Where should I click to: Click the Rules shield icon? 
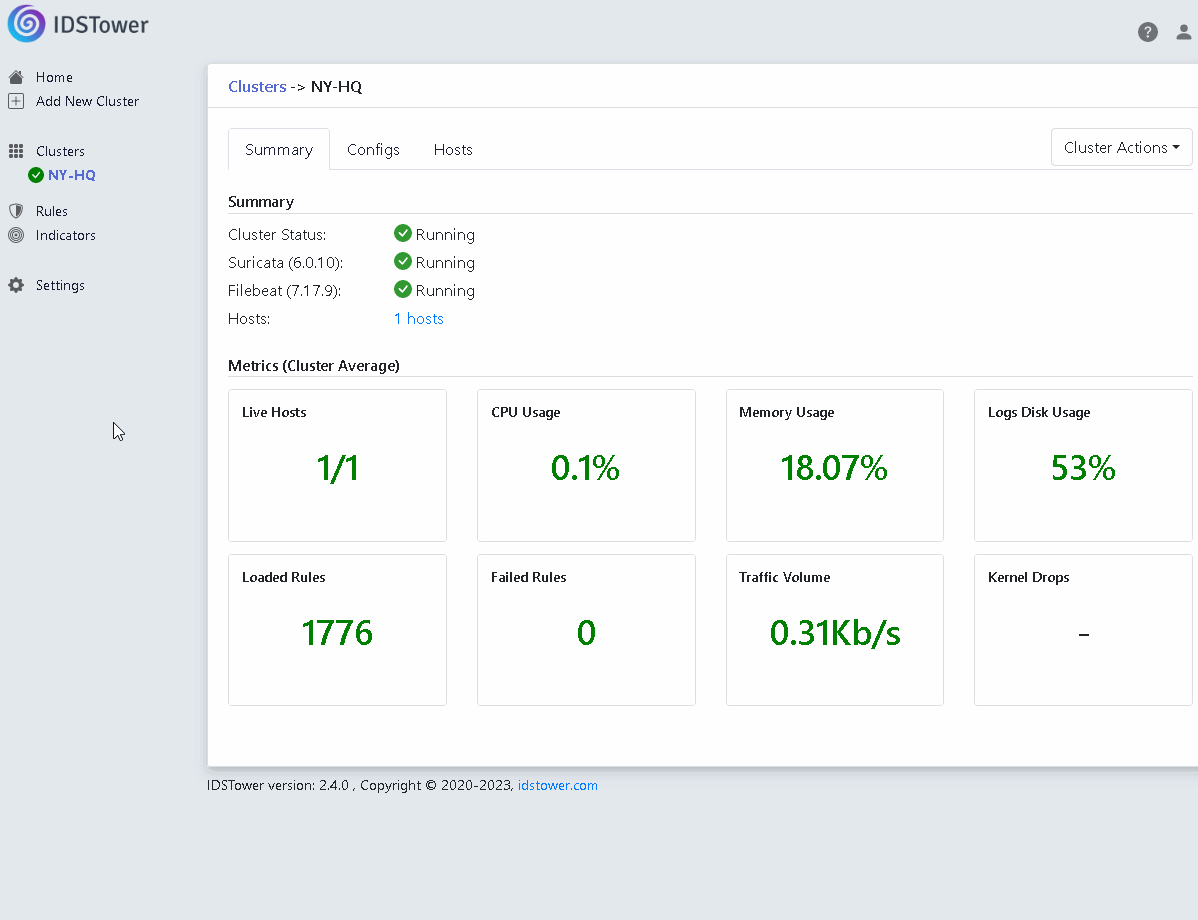(16, 211)
